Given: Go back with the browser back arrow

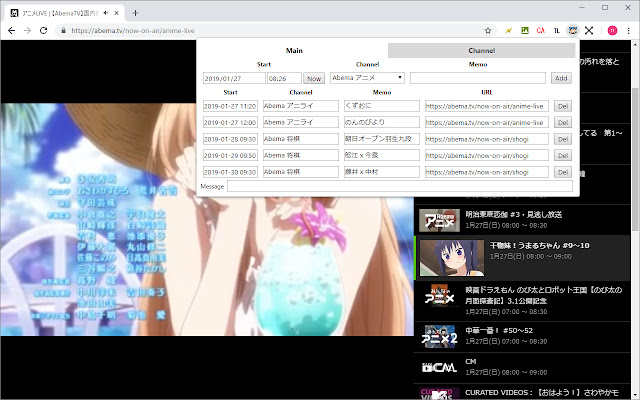Looking at the screenshot, I should [x=11, y=31].
